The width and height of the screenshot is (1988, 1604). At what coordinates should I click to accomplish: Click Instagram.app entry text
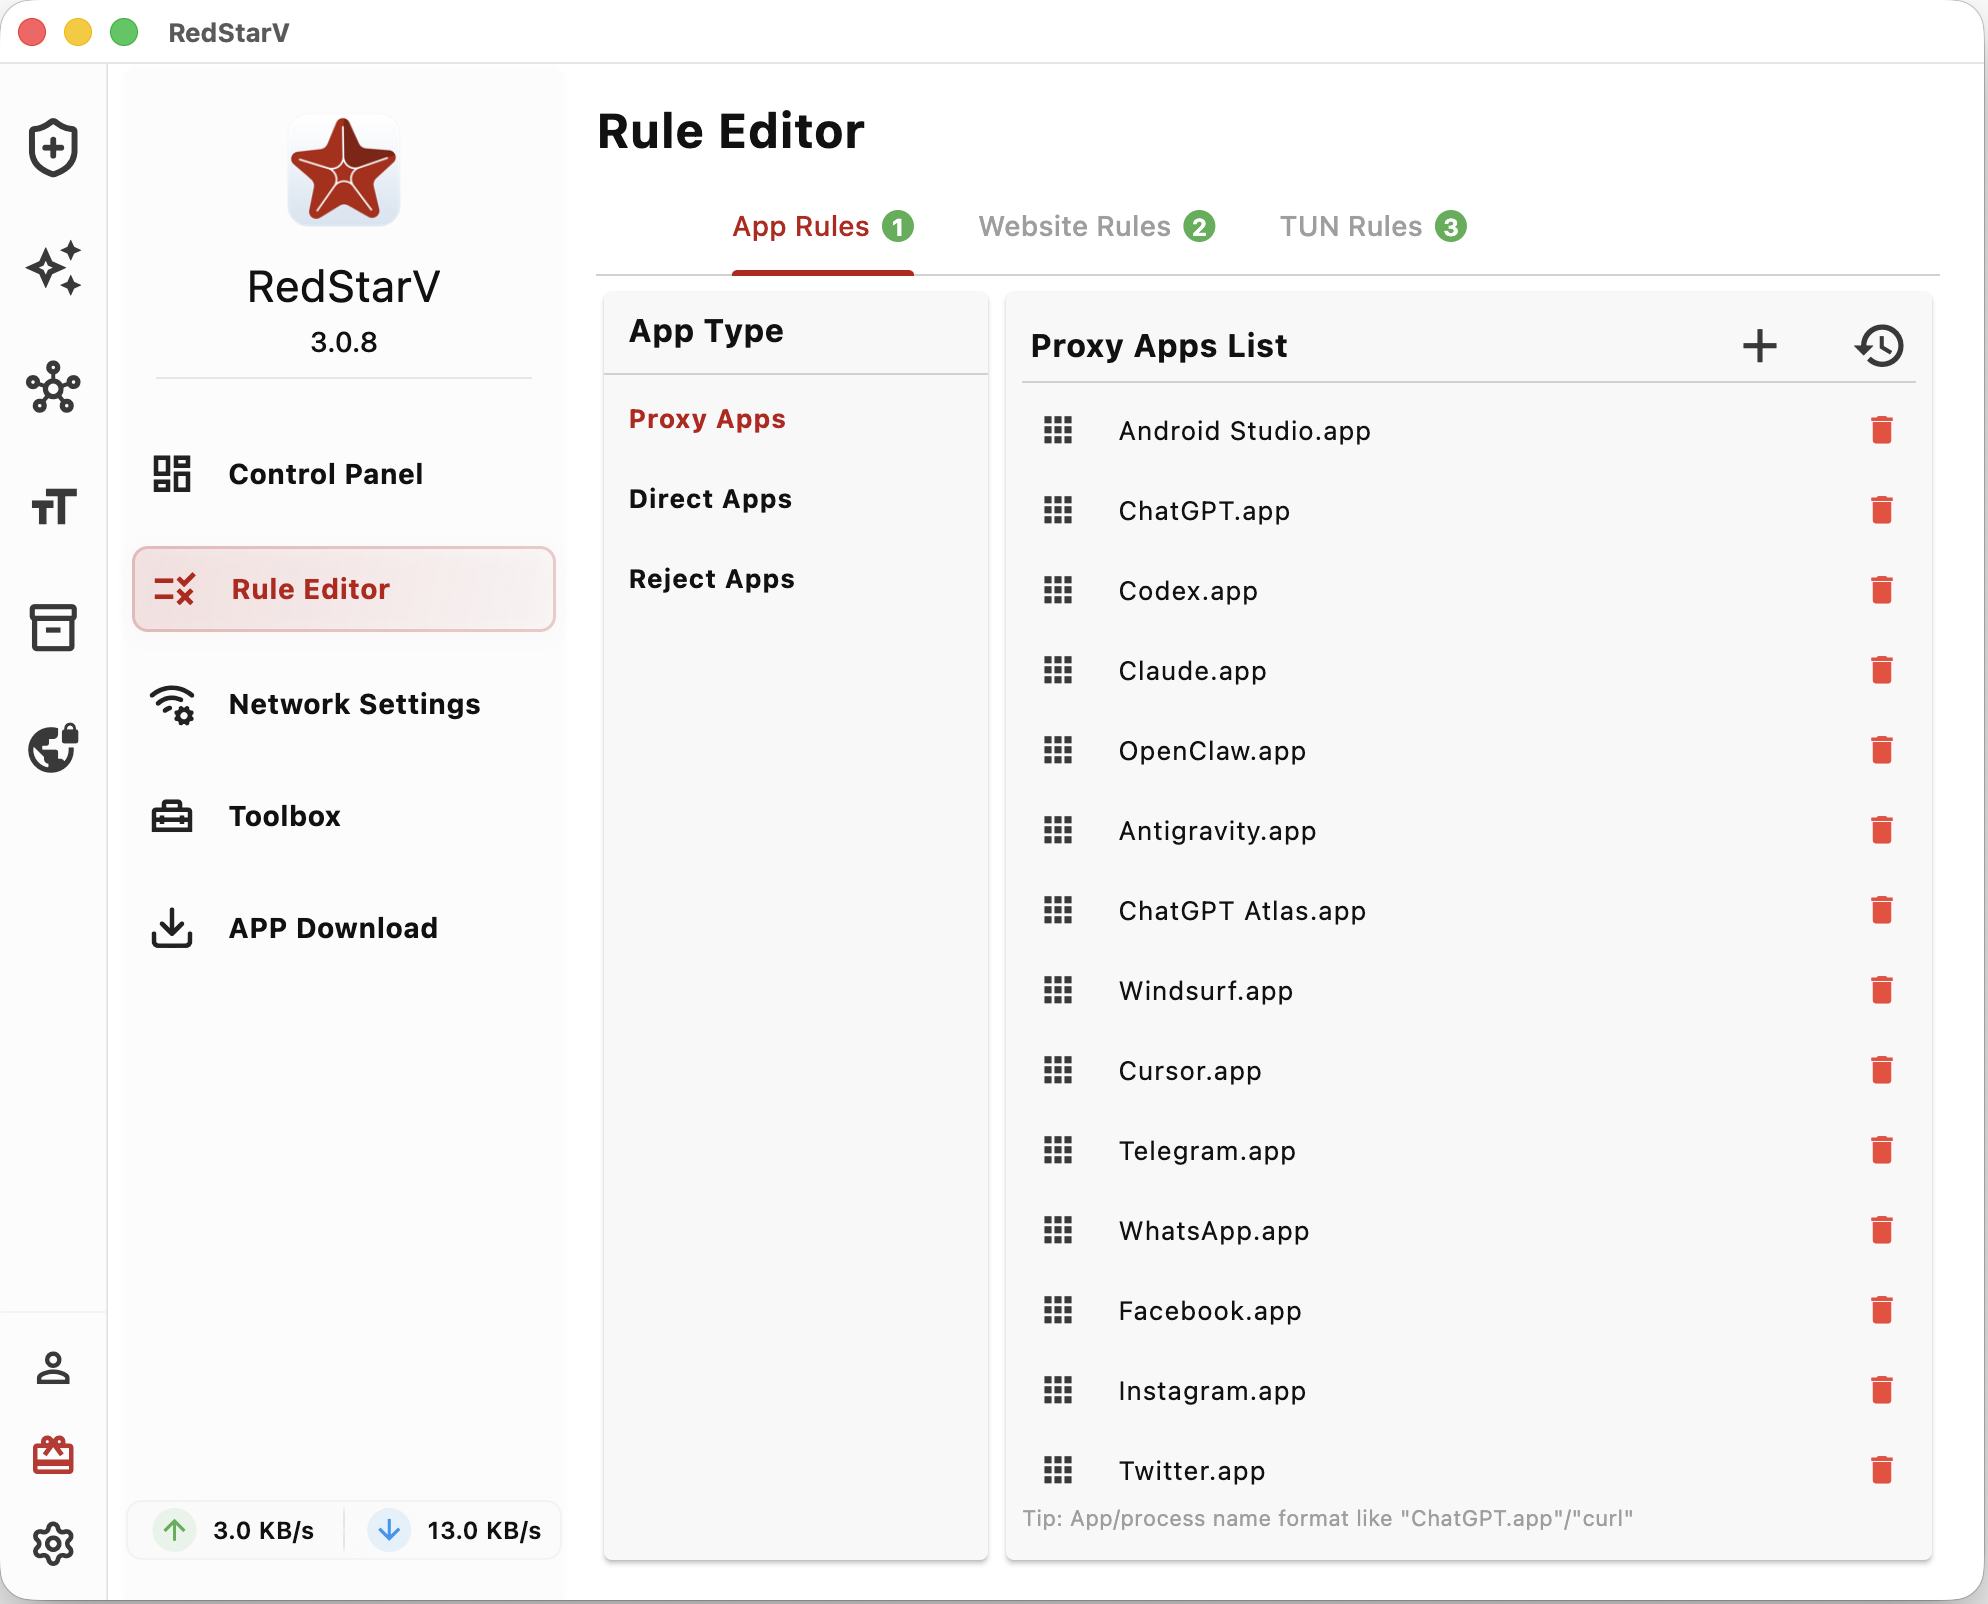point(1212,1391)
